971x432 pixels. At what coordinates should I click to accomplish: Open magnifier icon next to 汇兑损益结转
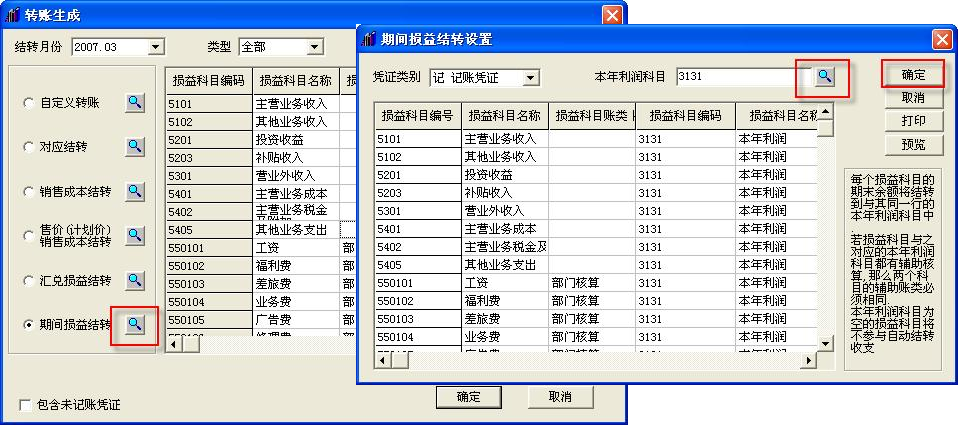(135, 280)
